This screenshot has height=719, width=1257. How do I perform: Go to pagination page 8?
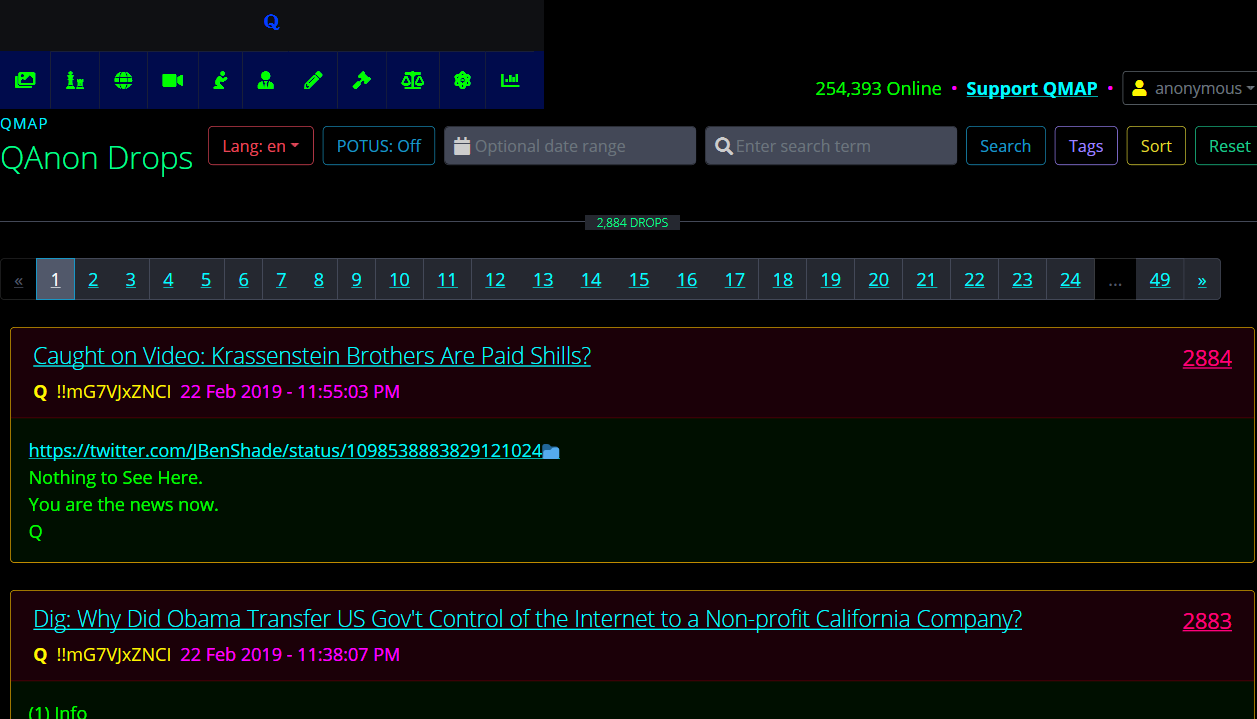(319, 279)
